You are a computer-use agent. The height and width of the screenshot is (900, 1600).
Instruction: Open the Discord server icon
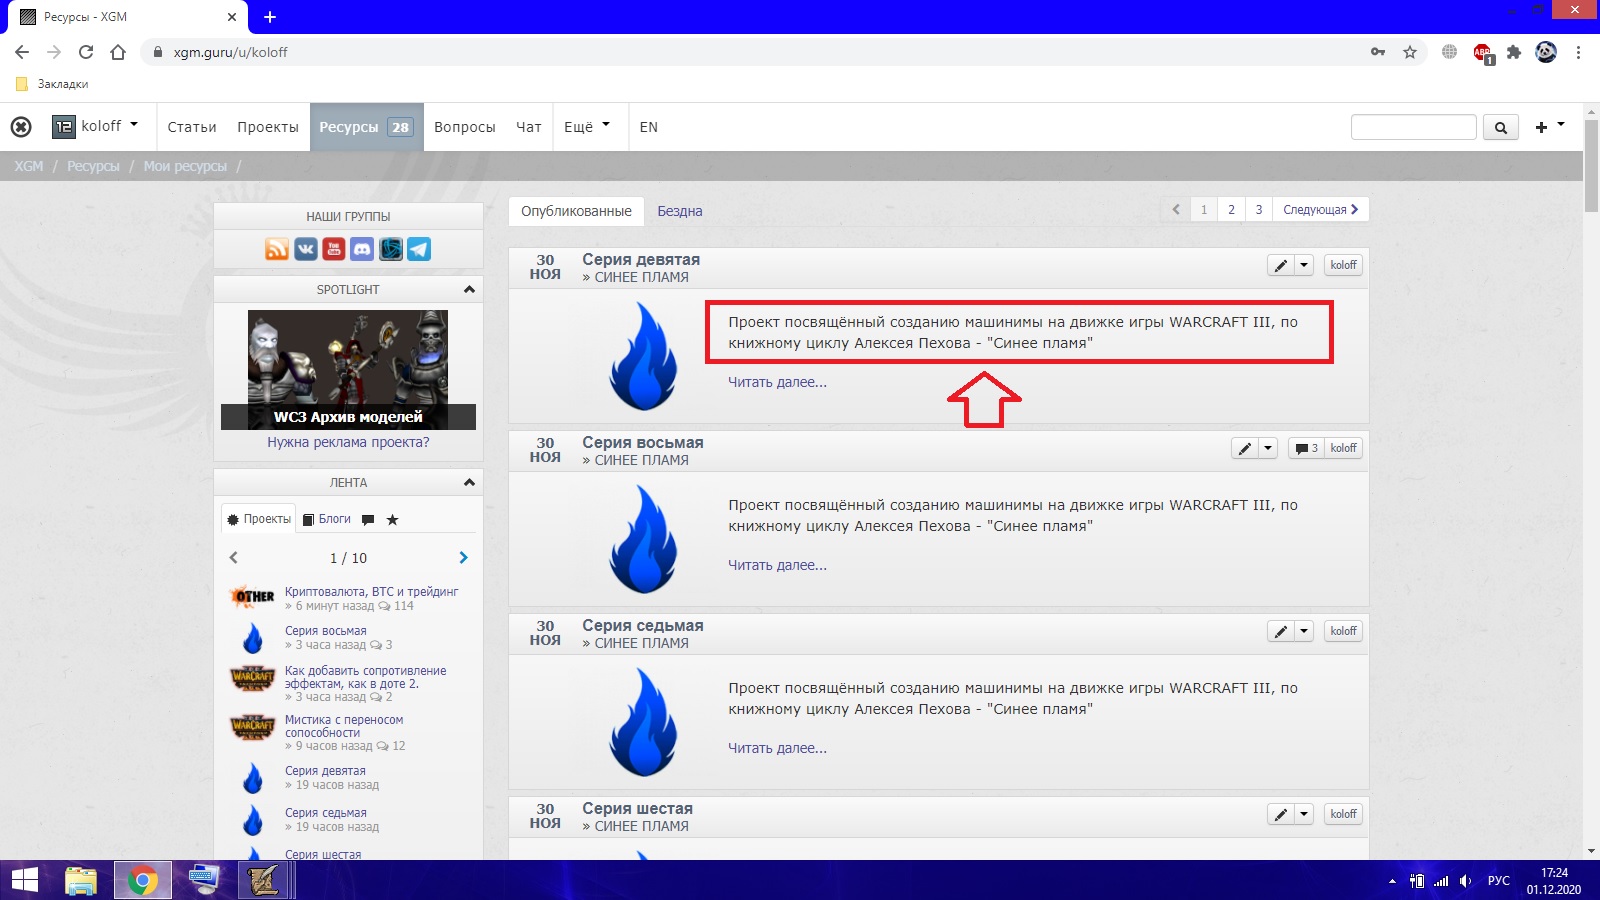click(x=362, y=249)
